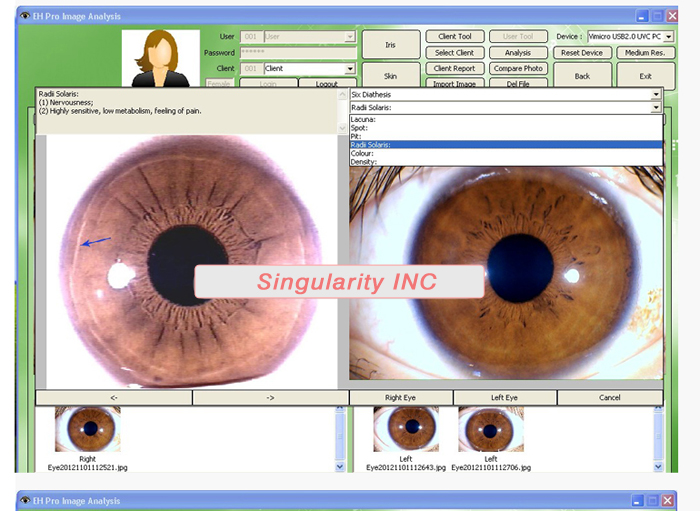700x511 pixels.
Task: Click the Right Eye button
Action: pos(401,398)
